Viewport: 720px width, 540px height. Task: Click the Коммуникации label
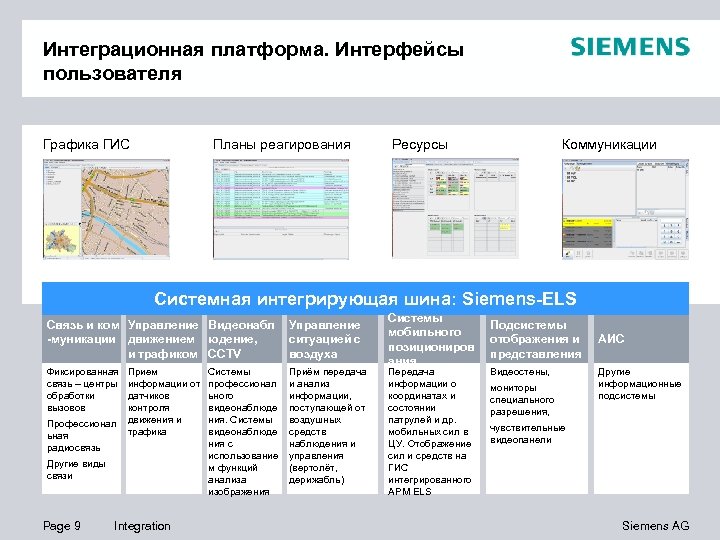[x=609, y=145]
